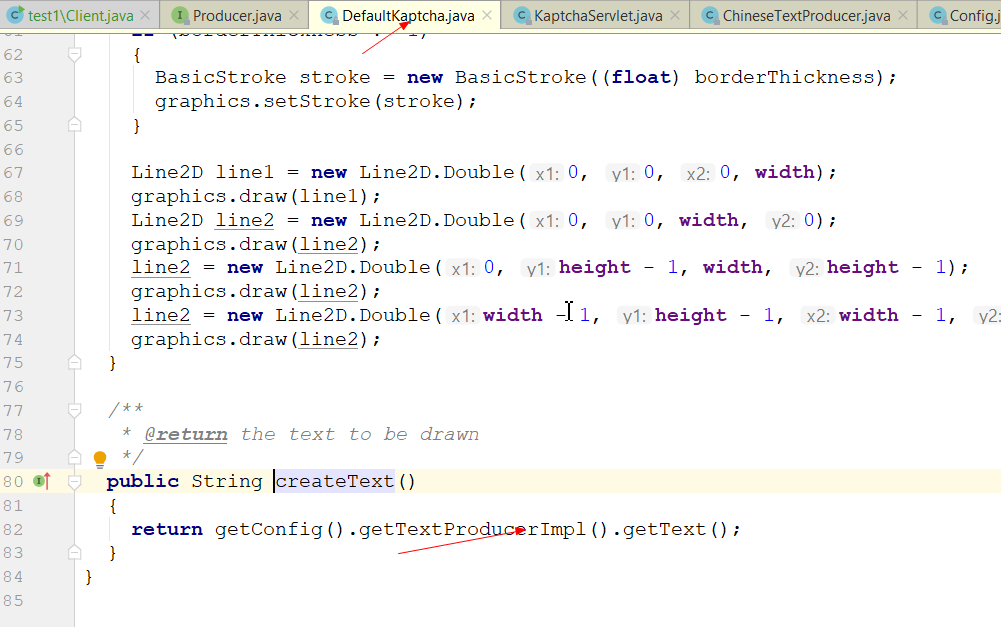Click the interface icon on Producer.java tab

click(180, 15)
